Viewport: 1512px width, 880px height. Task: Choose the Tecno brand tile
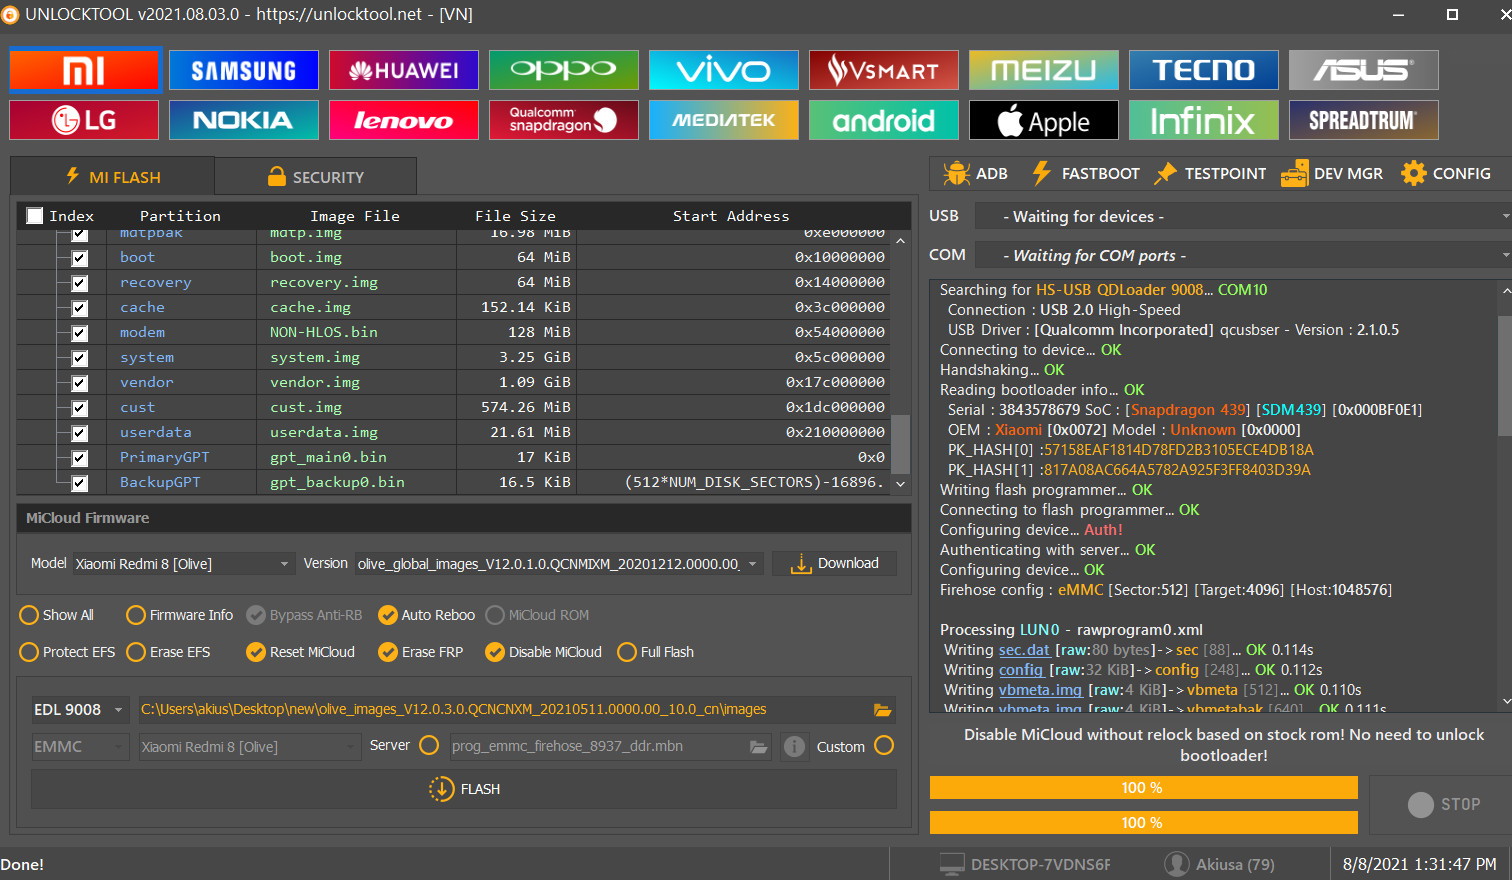1204,70
